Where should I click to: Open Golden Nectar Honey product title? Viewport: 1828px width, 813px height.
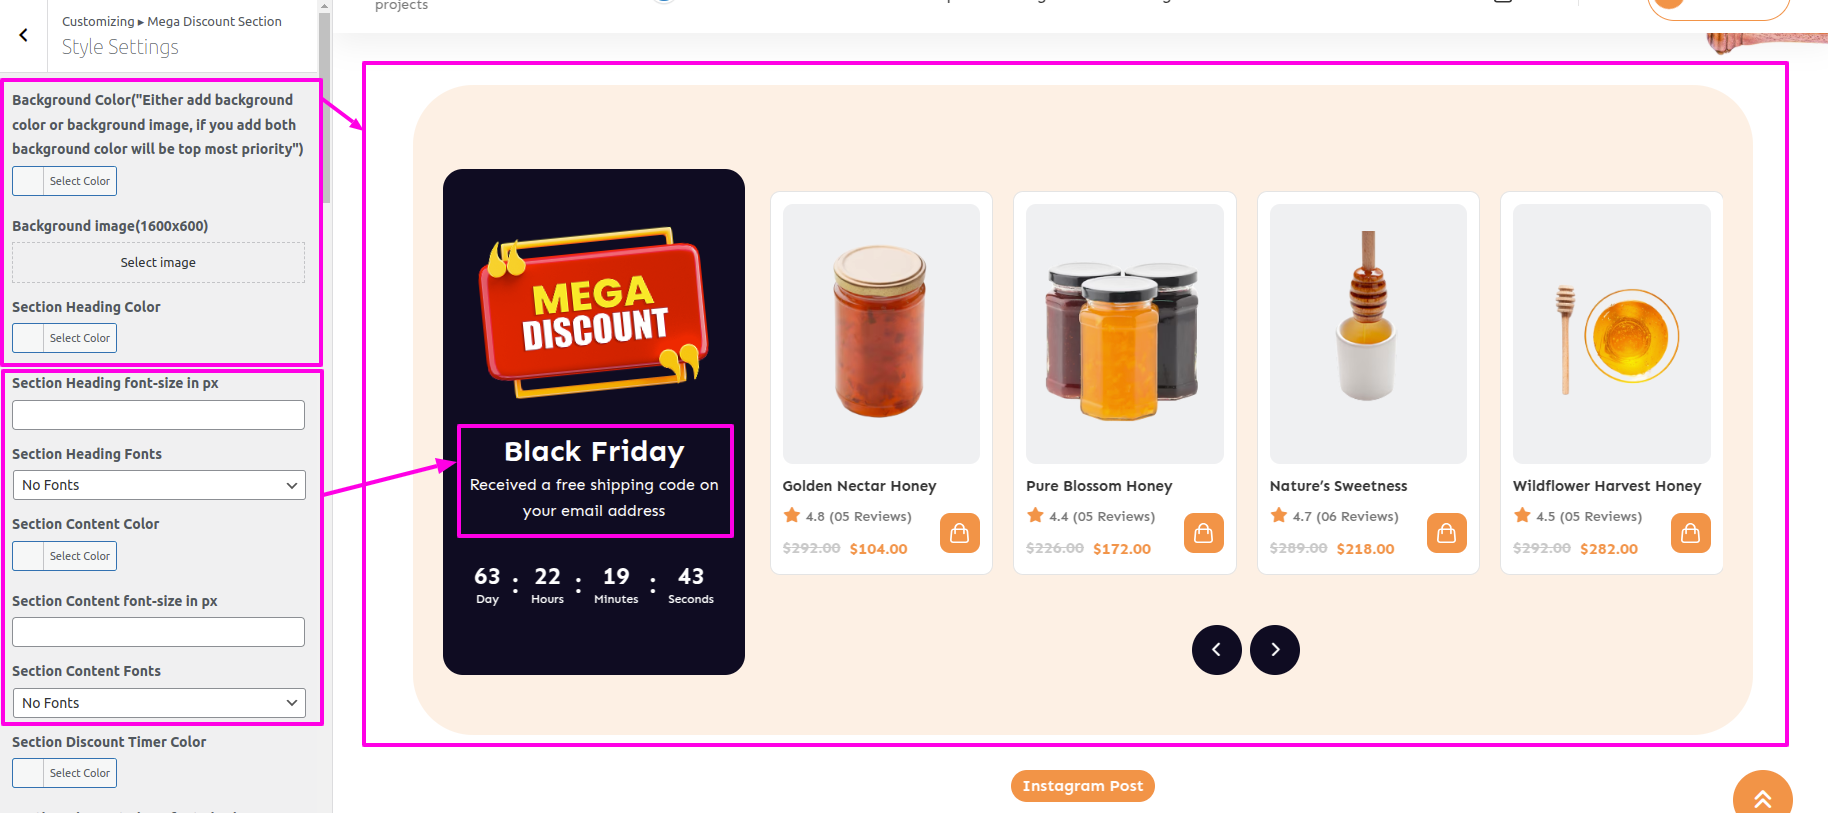click(x=859, y=486)
